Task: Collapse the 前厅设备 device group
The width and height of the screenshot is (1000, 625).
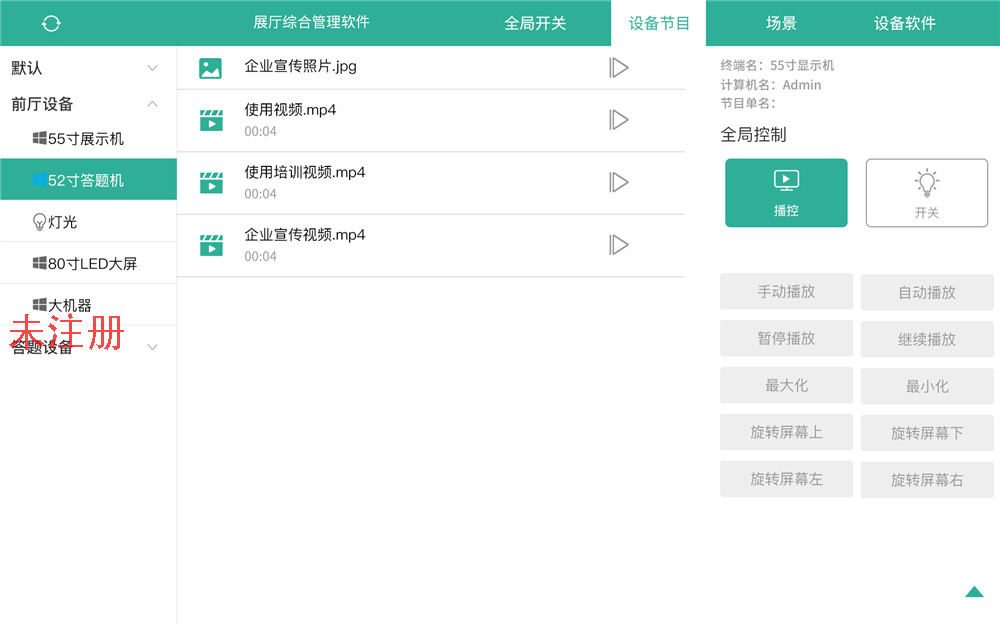Action: point(152,103)
